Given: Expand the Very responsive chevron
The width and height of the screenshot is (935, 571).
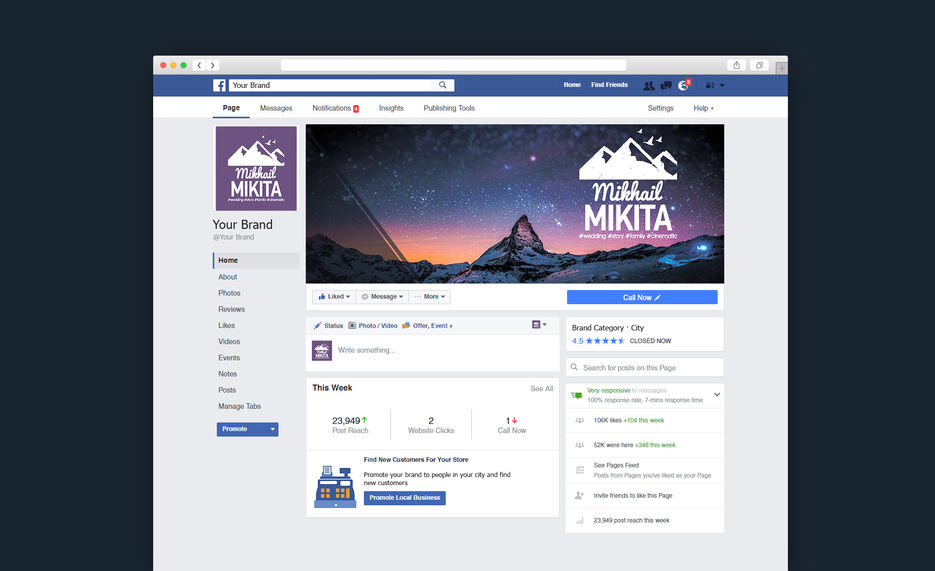Looking at the screenshot, I should (717, 395).
